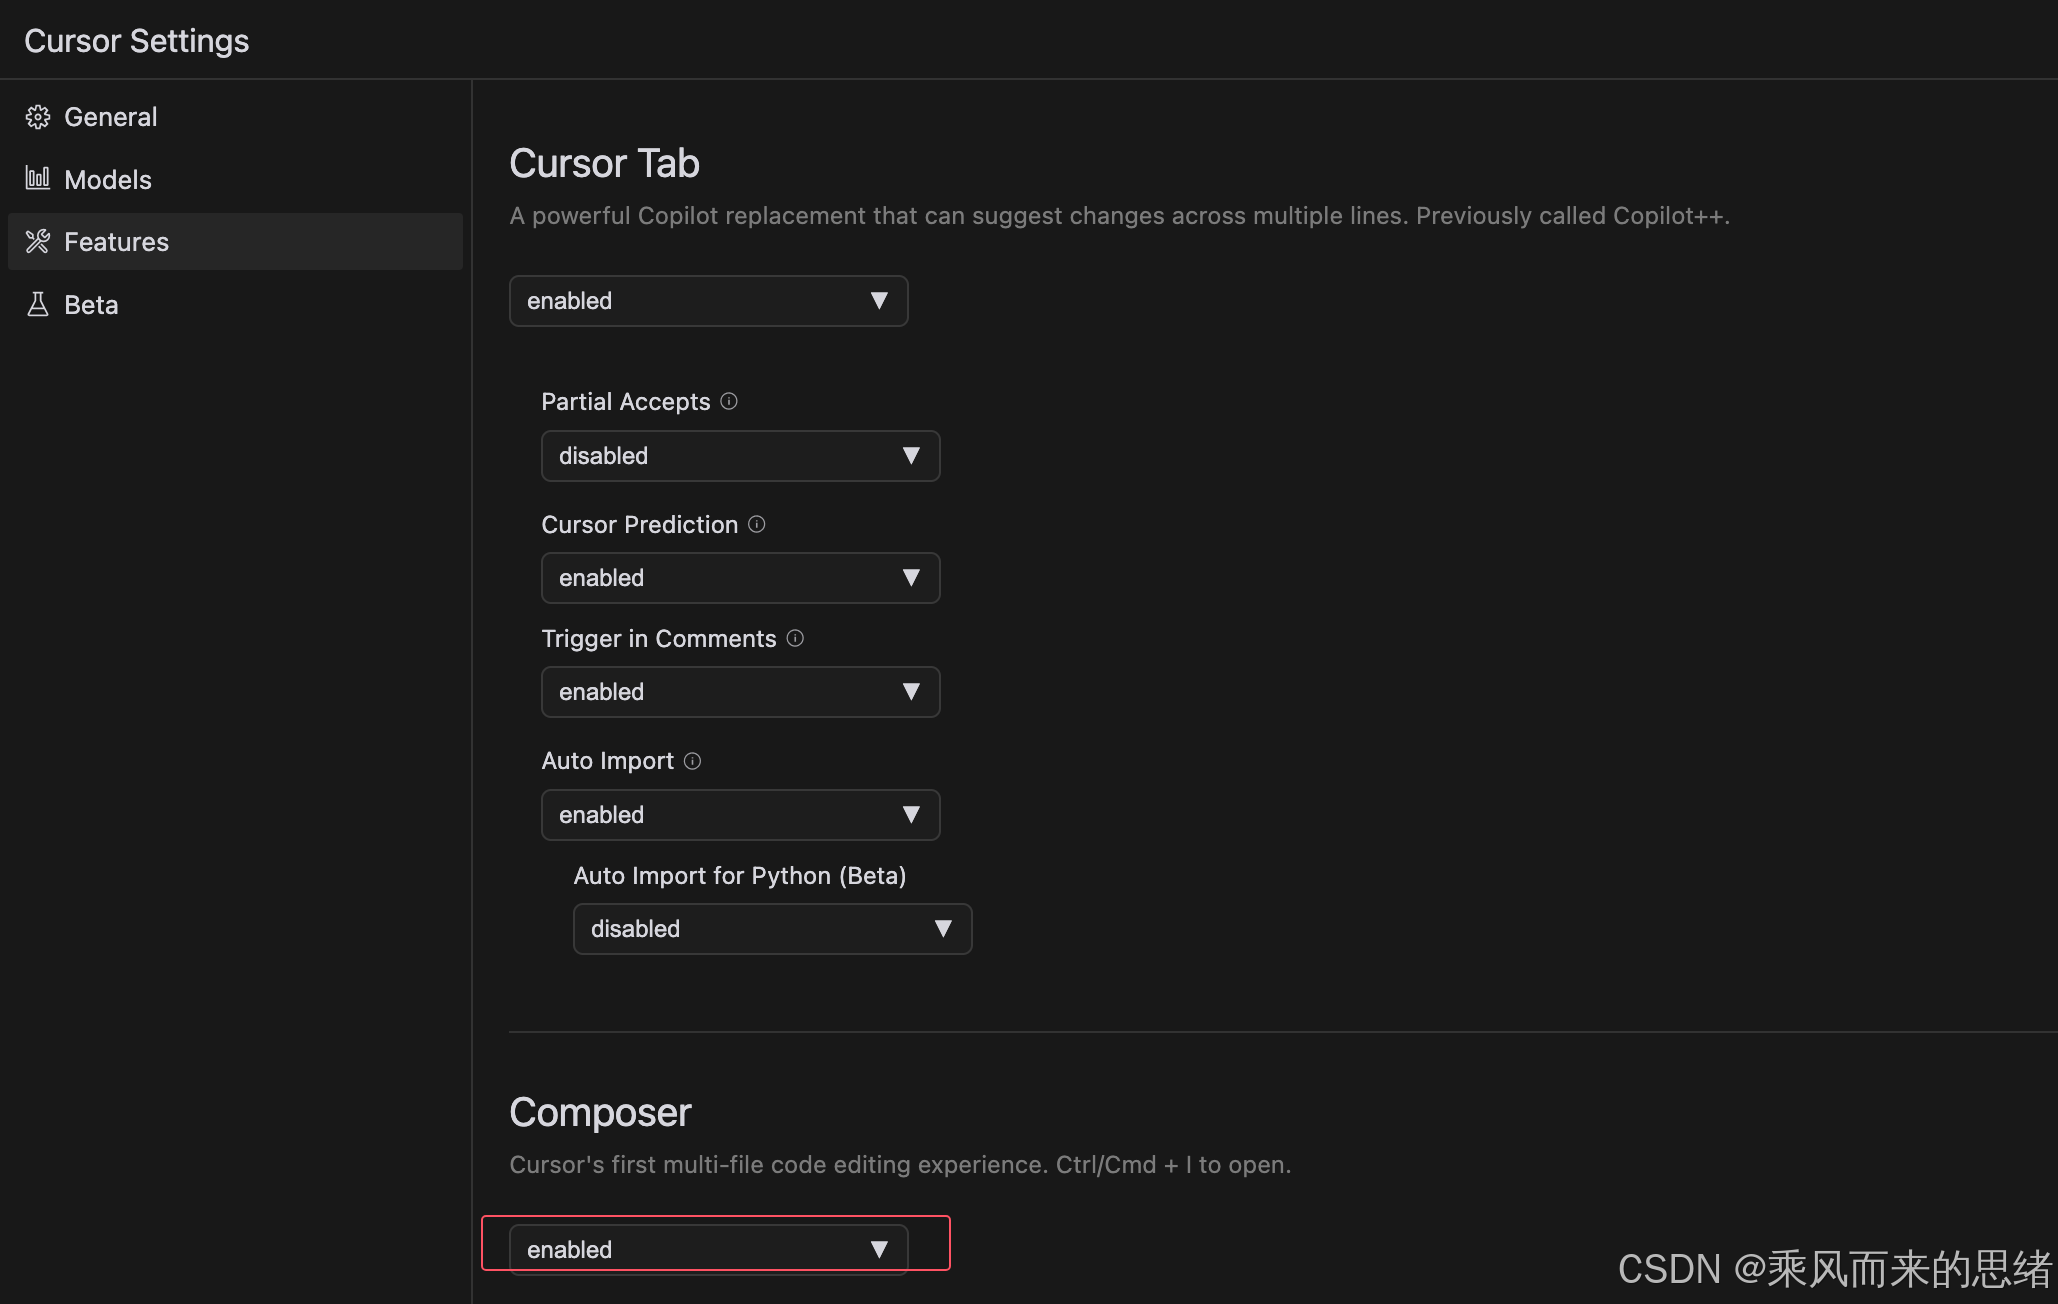Click the Copilot replacement description text
The image size is (2058, 1304).
coord(1120,216)
